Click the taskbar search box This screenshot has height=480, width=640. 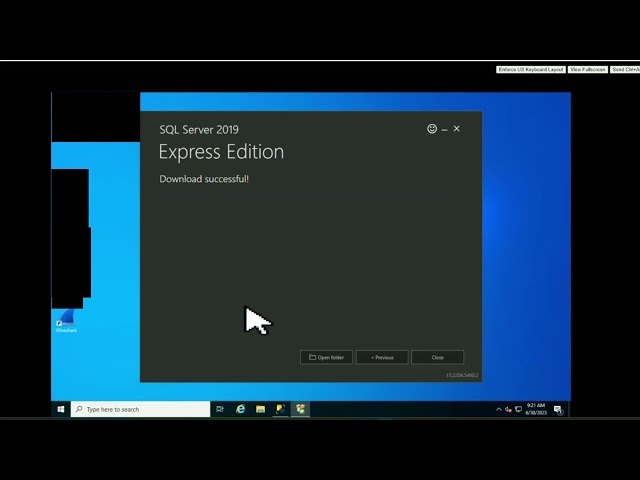click(140, 409)
